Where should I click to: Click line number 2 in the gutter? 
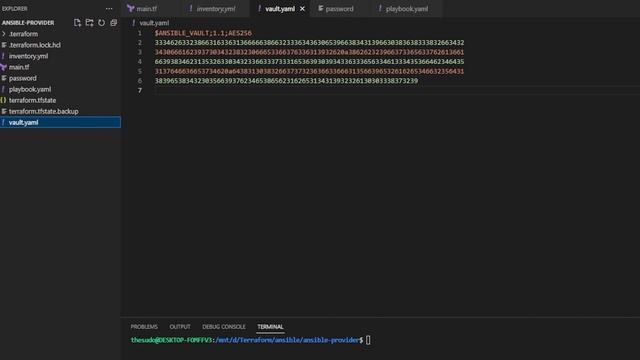click(140, 42)
